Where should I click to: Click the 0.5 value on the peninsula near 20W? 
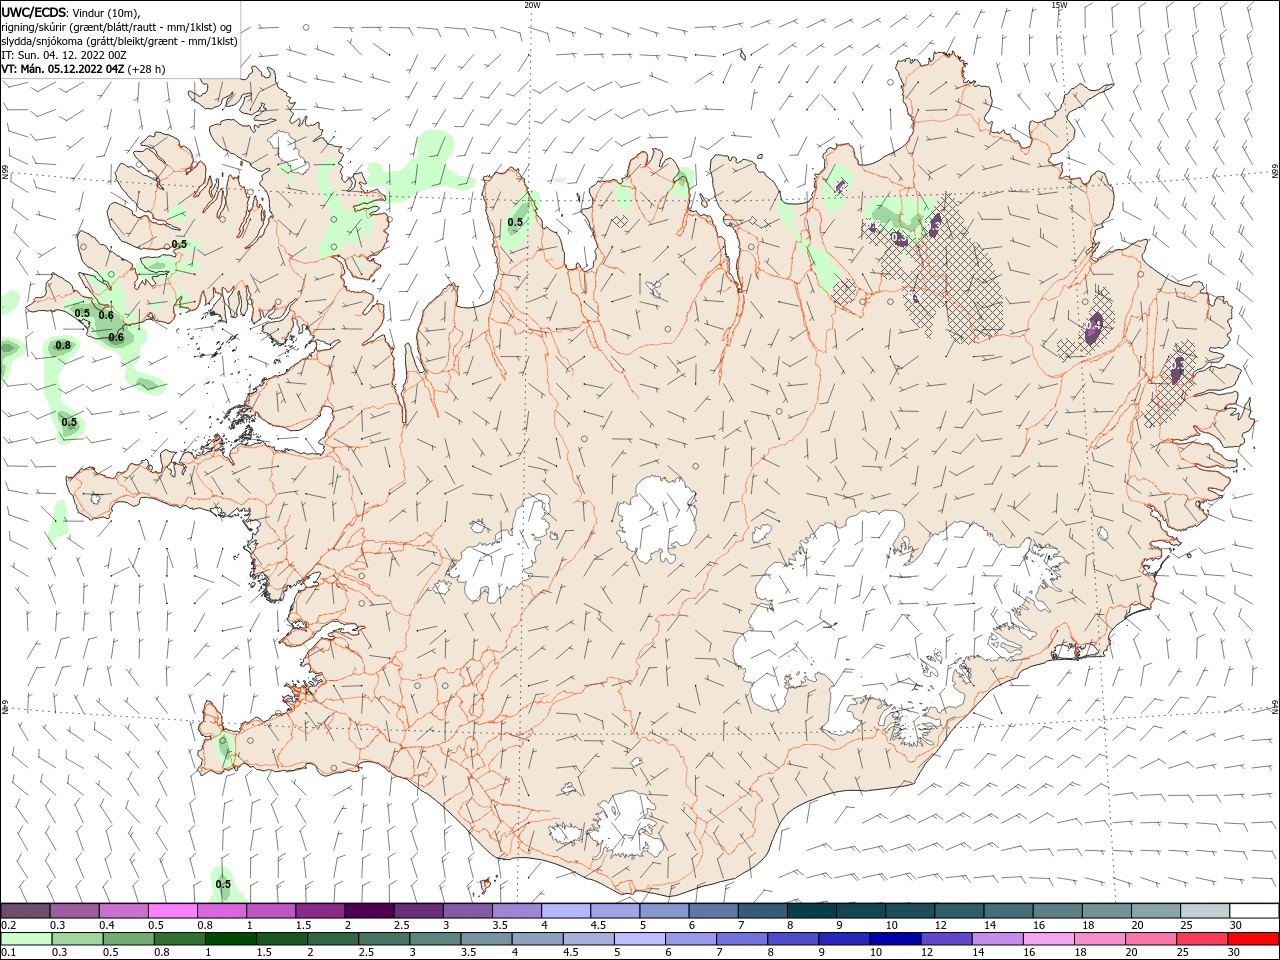(x=515, y=222)
